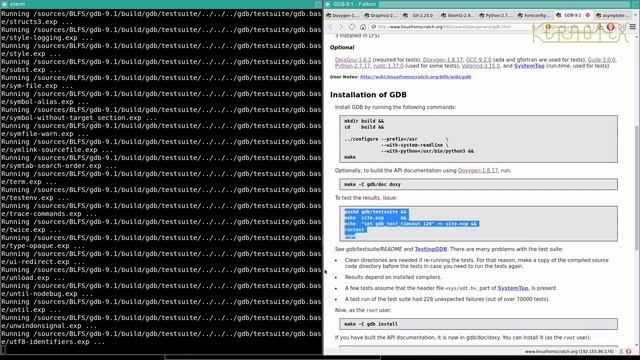Open Doxygen-1.8.17 link in Optional list
Image resolution: width=640 pixels, height=360 pixels.
click(x=443, y=60)
